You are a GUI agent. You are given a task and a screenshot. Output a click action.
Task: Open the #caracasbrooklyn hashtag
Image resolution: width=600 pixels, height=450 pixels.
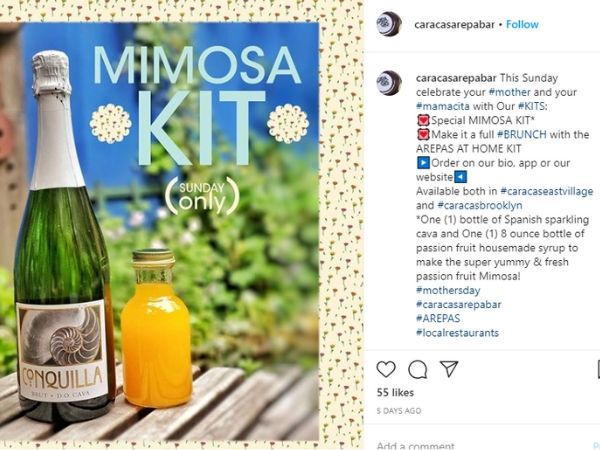pos(479,205)
